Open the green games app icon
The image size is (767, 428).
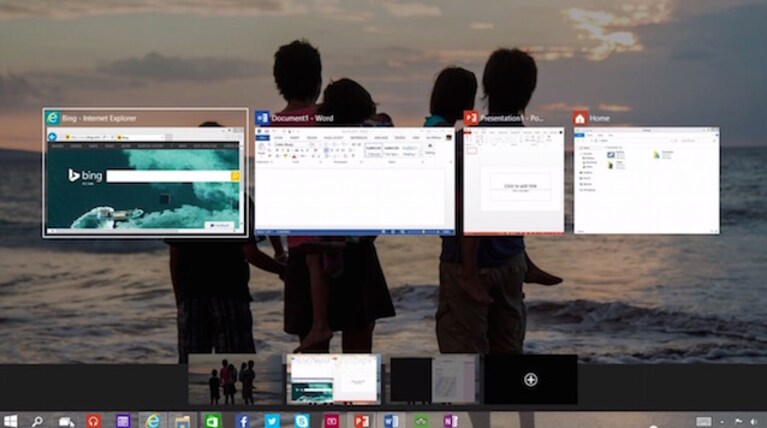tap(421, 421)
